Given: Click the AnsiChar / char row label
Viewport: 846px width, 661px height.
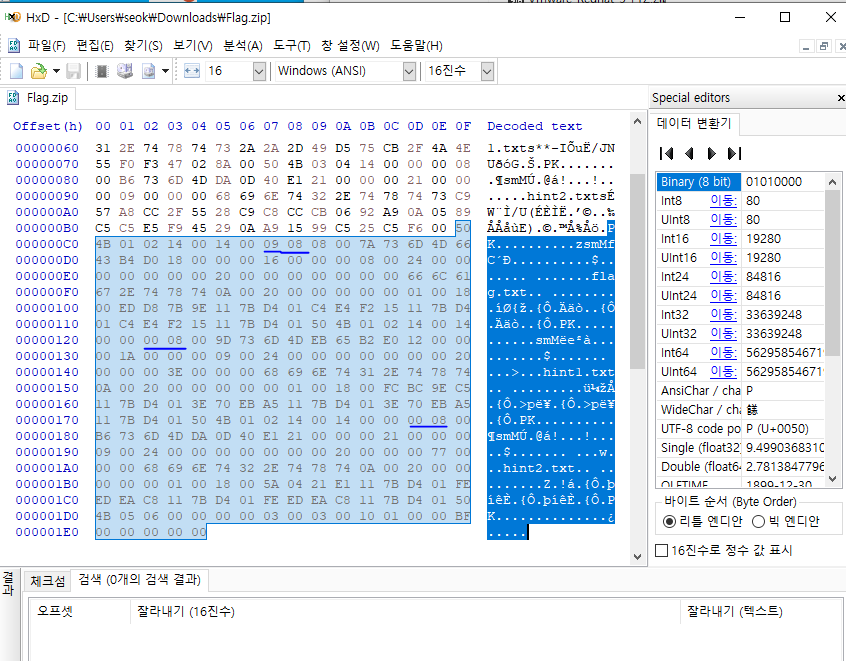Looking at the screenshot, I should (x=699, y=391).
